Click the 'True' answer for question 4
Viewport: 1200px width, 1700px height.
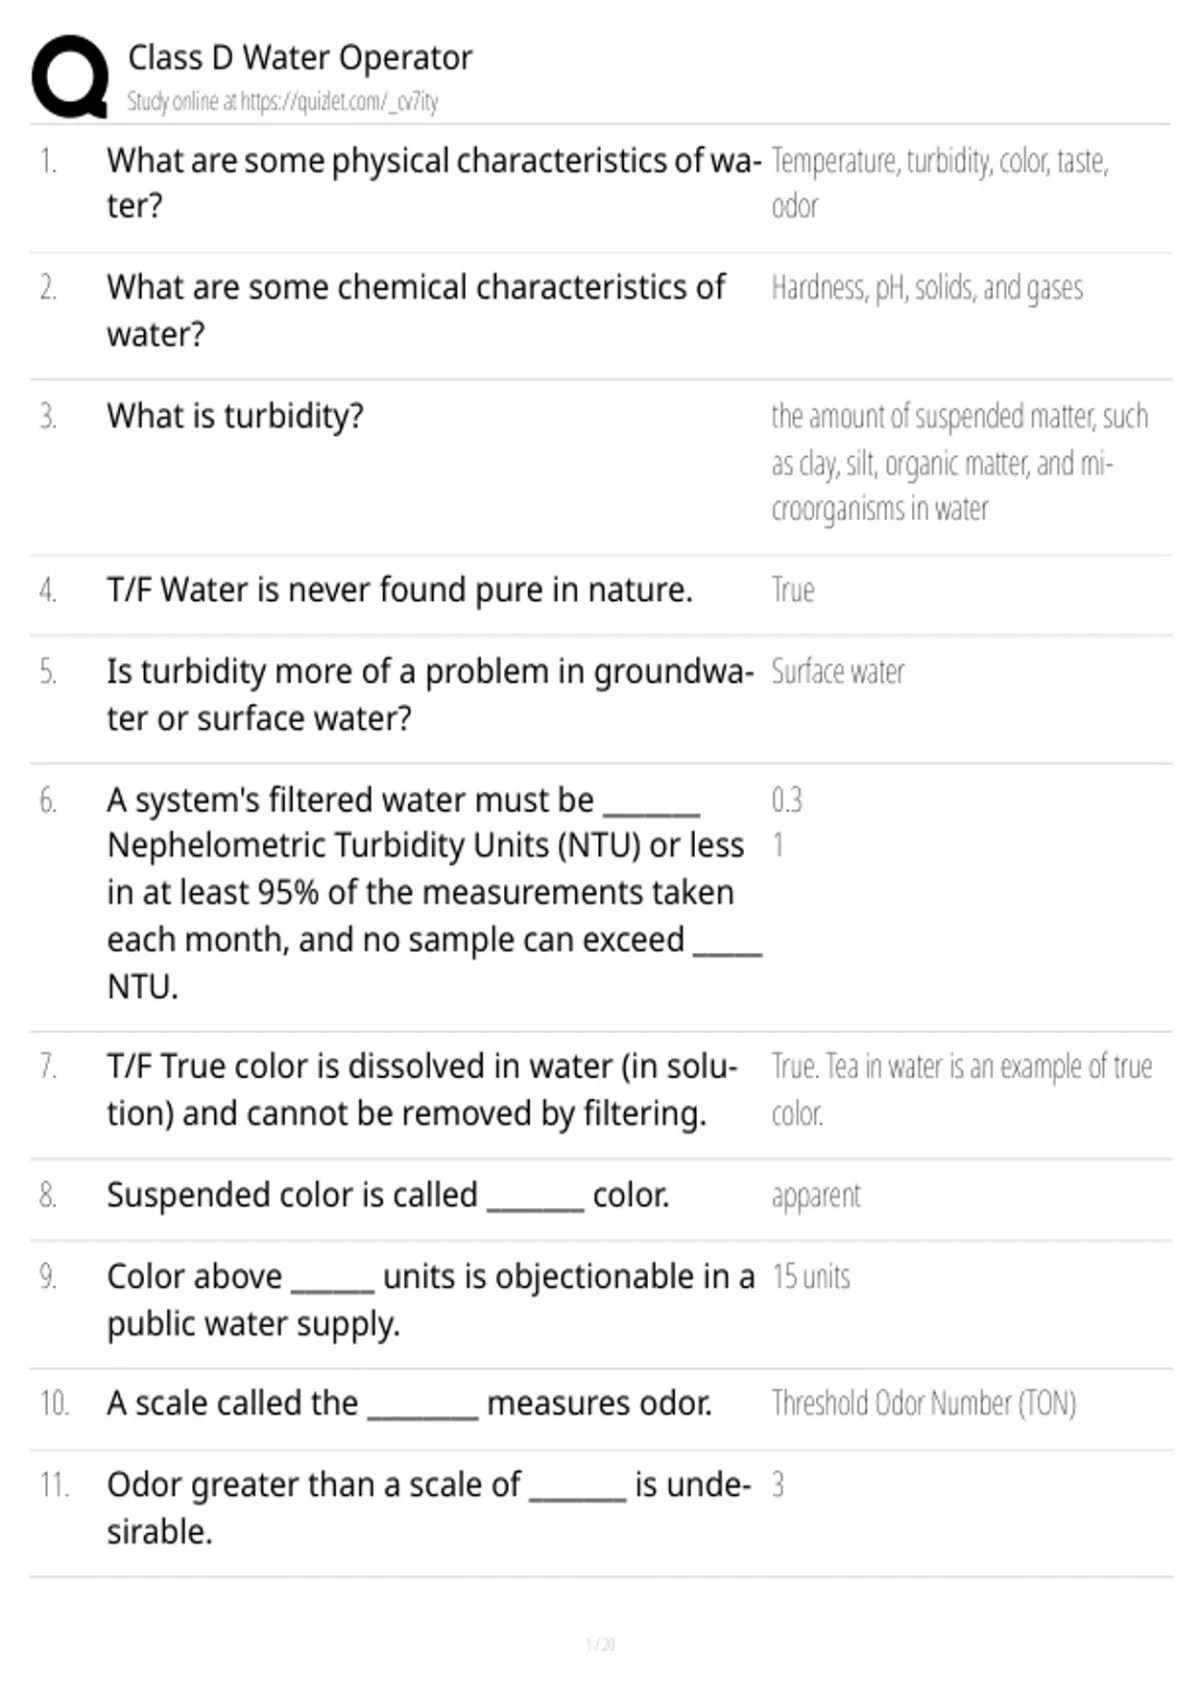point(792,590)
